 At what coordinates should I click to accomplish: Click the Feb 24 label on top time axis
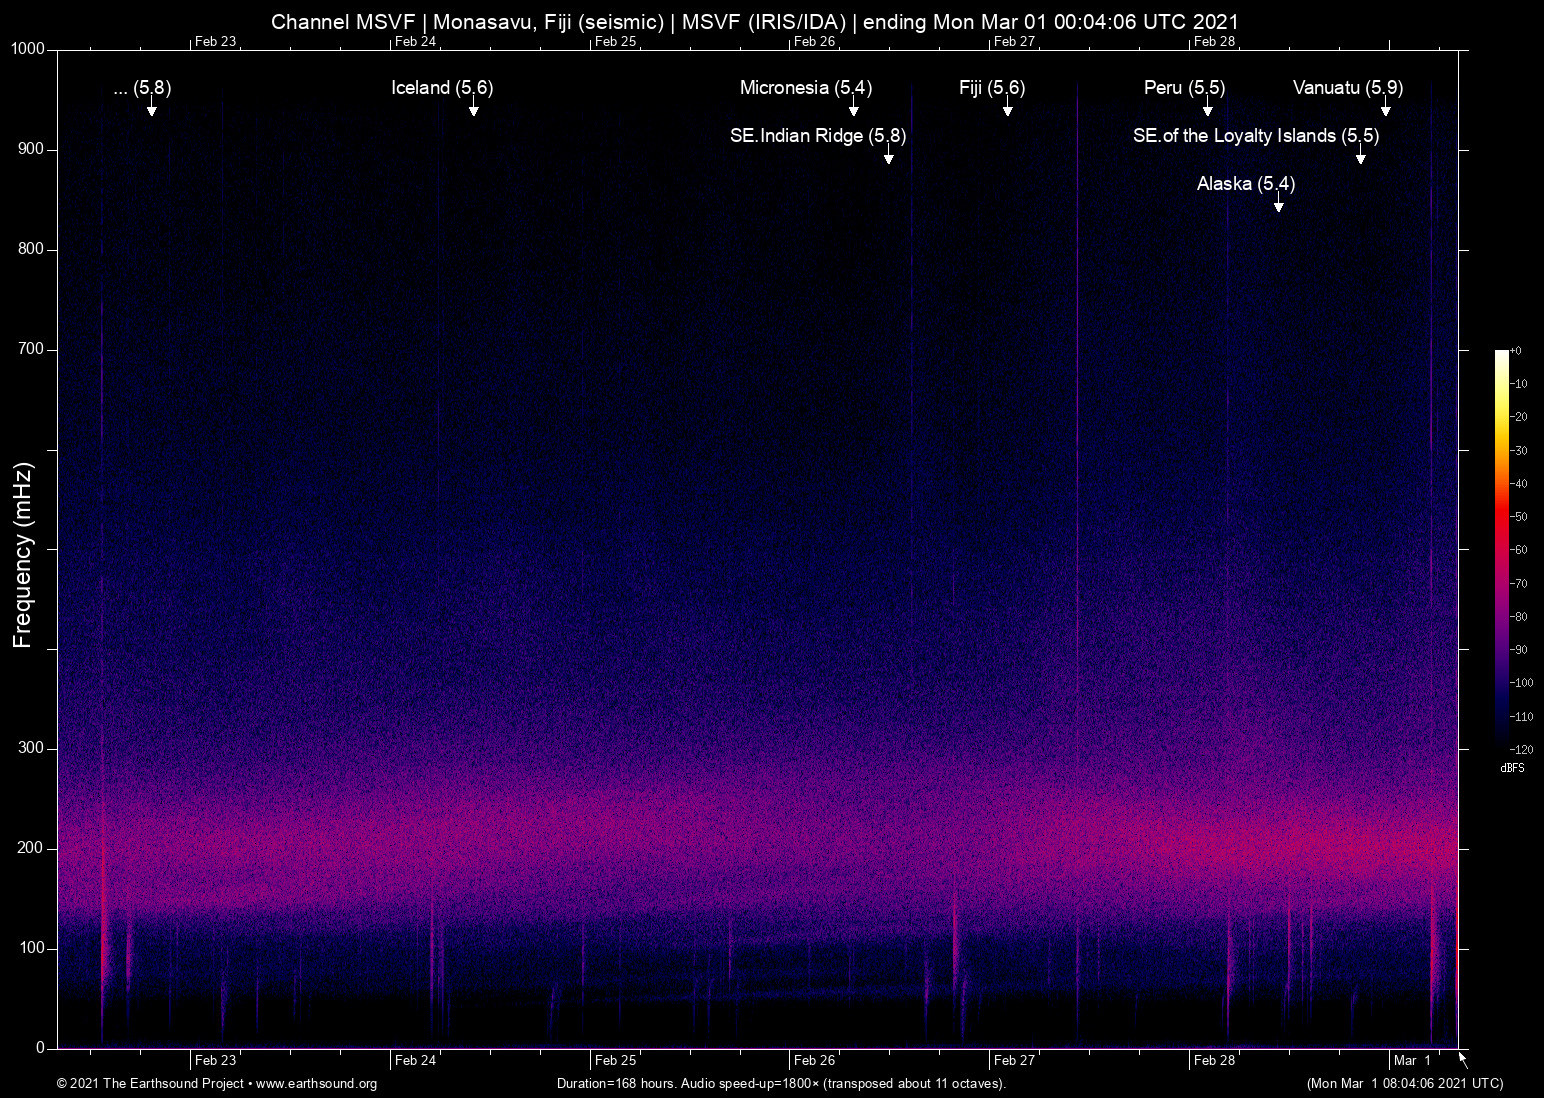tap(415, 41)
